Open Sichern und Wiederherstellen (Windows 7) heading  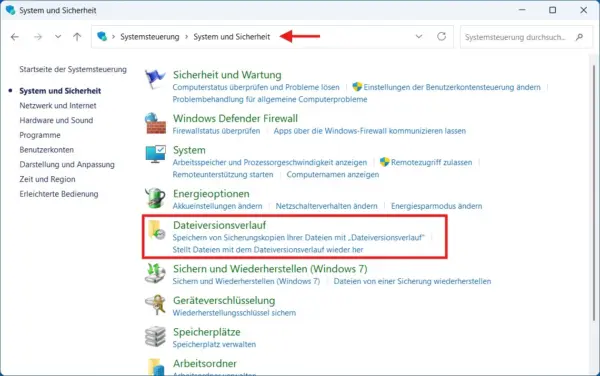[x=270, y=269]
